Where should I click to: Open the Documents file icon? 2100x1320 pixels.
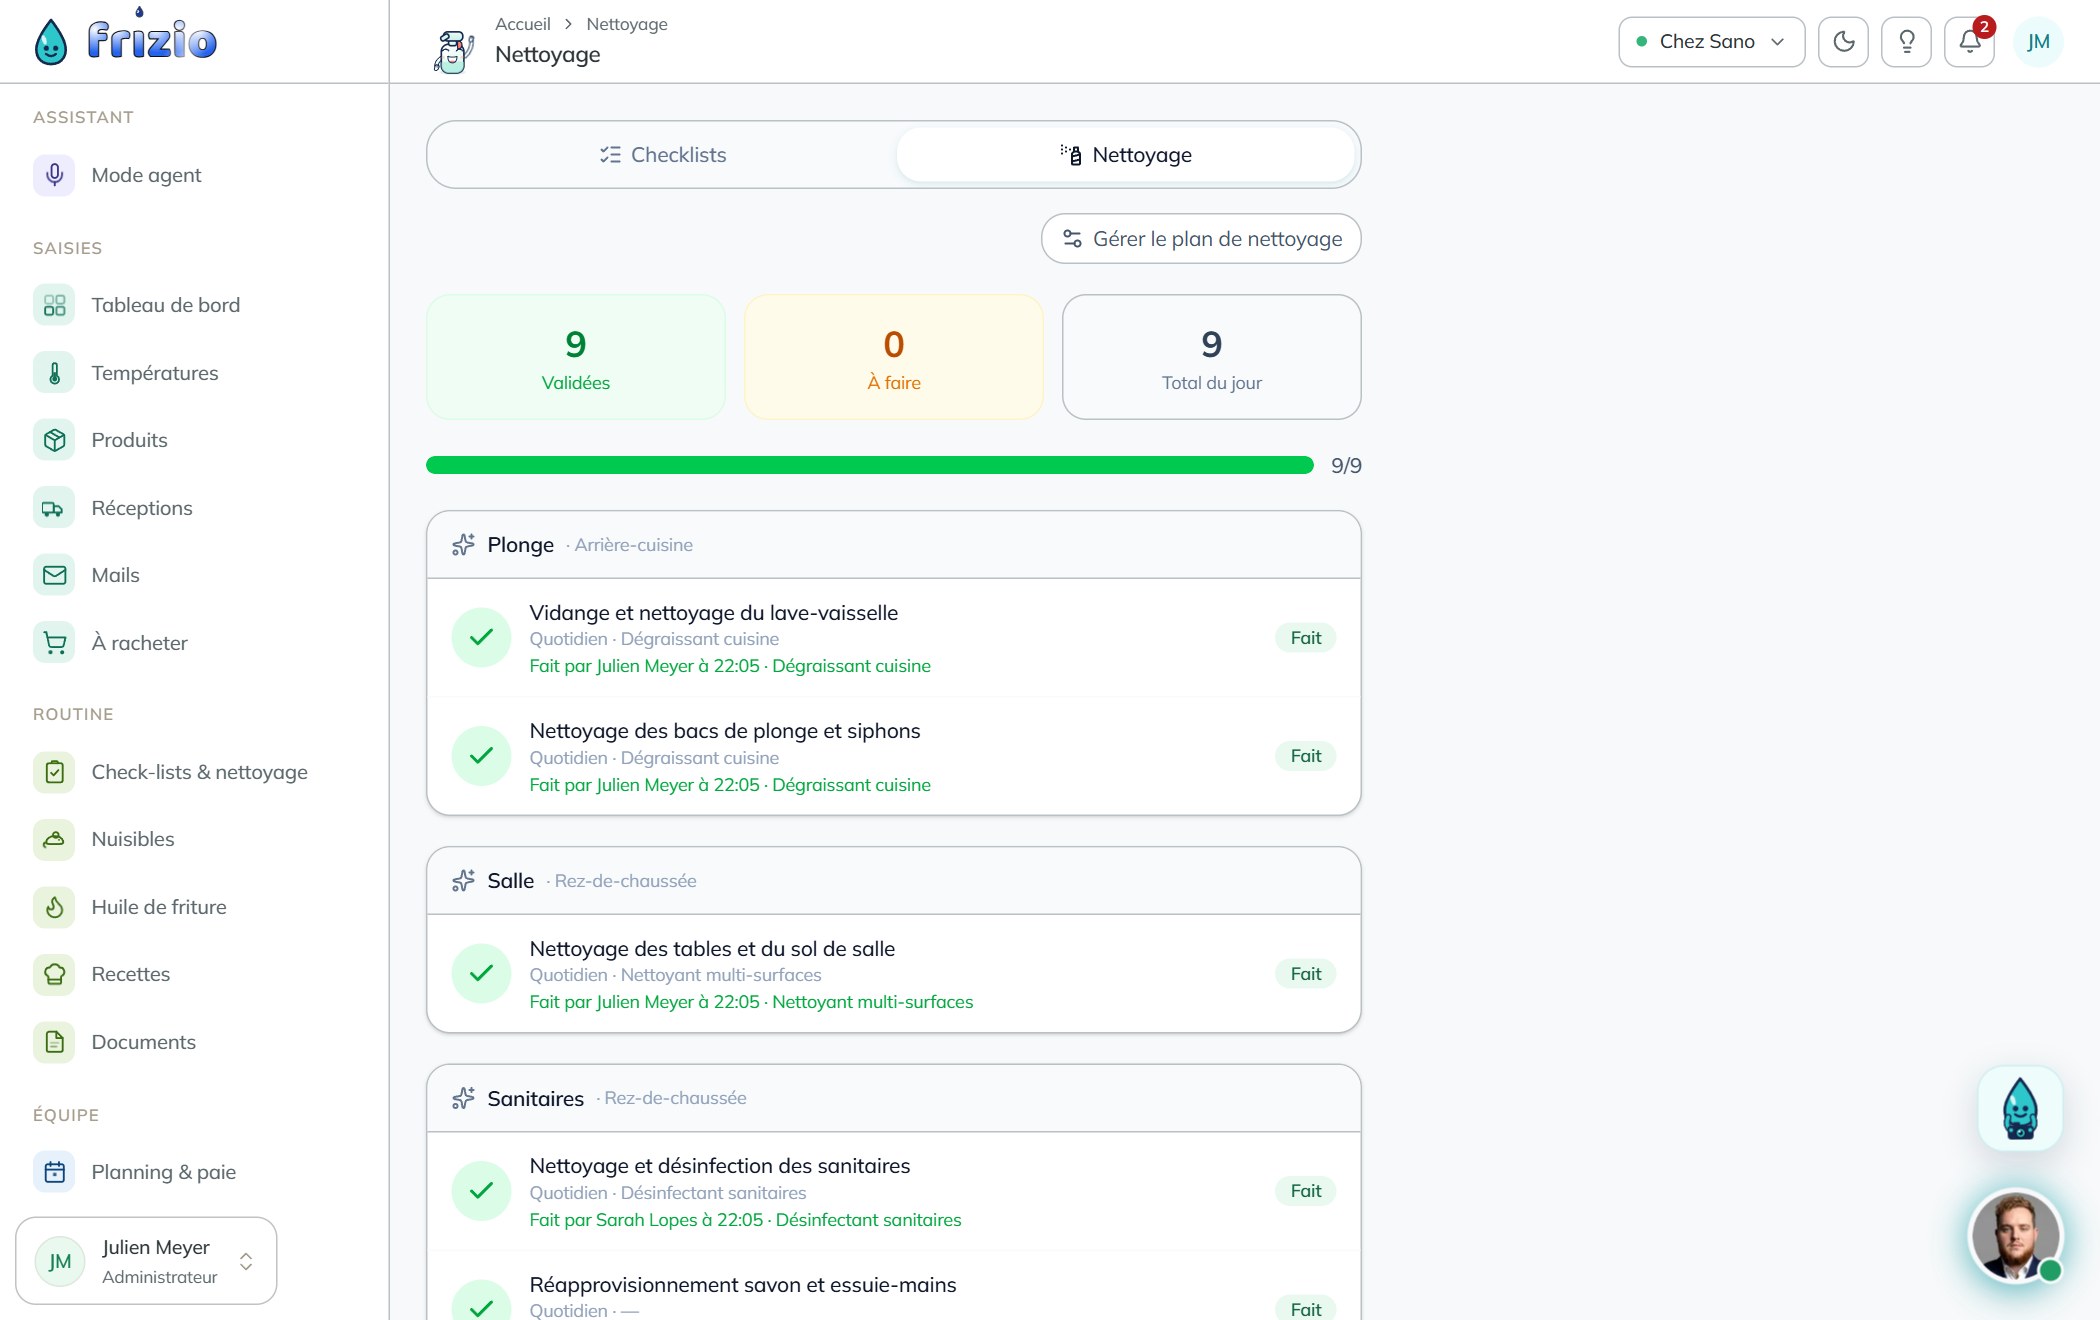(54, 1042)
